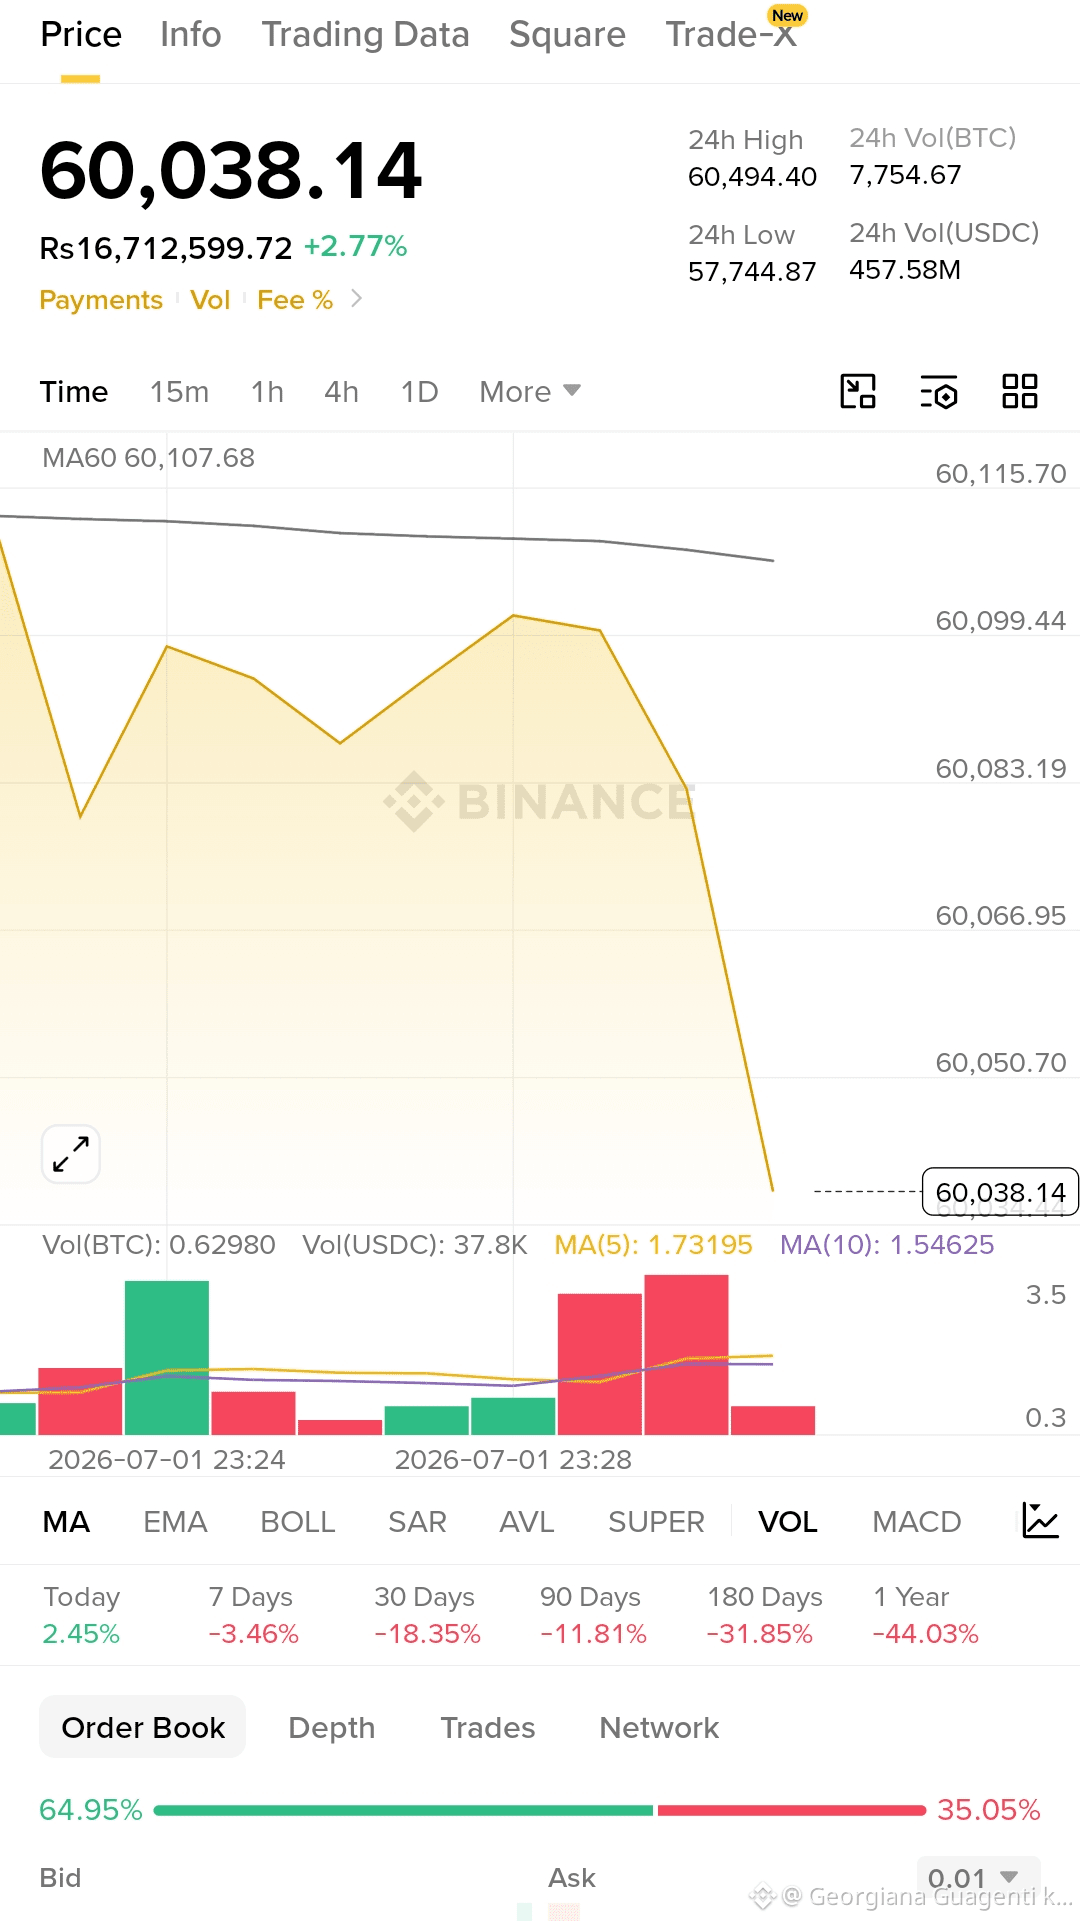This screenshot has height=1921, width=1080.
Task: Tap the New badge on Trade-X
Action: (x=787, y=16)
